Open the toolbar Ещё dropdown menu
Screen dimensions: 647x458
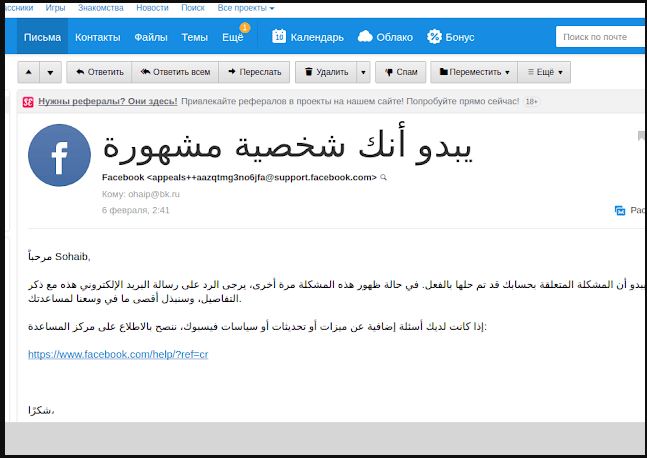[x=544, y=72]
